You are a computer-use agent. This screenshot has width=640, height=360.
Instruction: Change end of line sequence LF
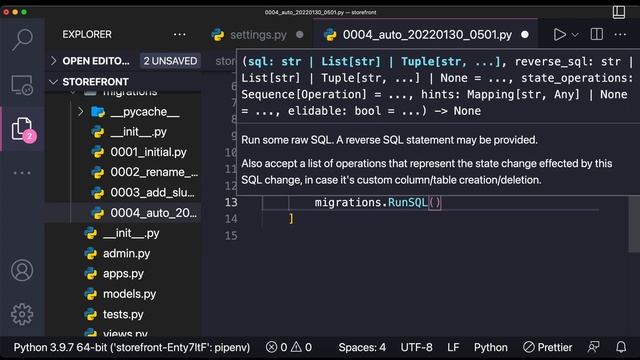click(x=453, y=347)
